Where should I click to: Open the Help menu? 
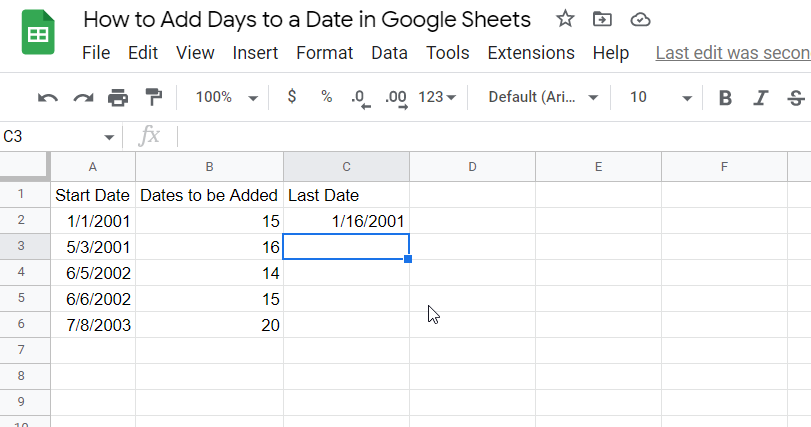611,53
